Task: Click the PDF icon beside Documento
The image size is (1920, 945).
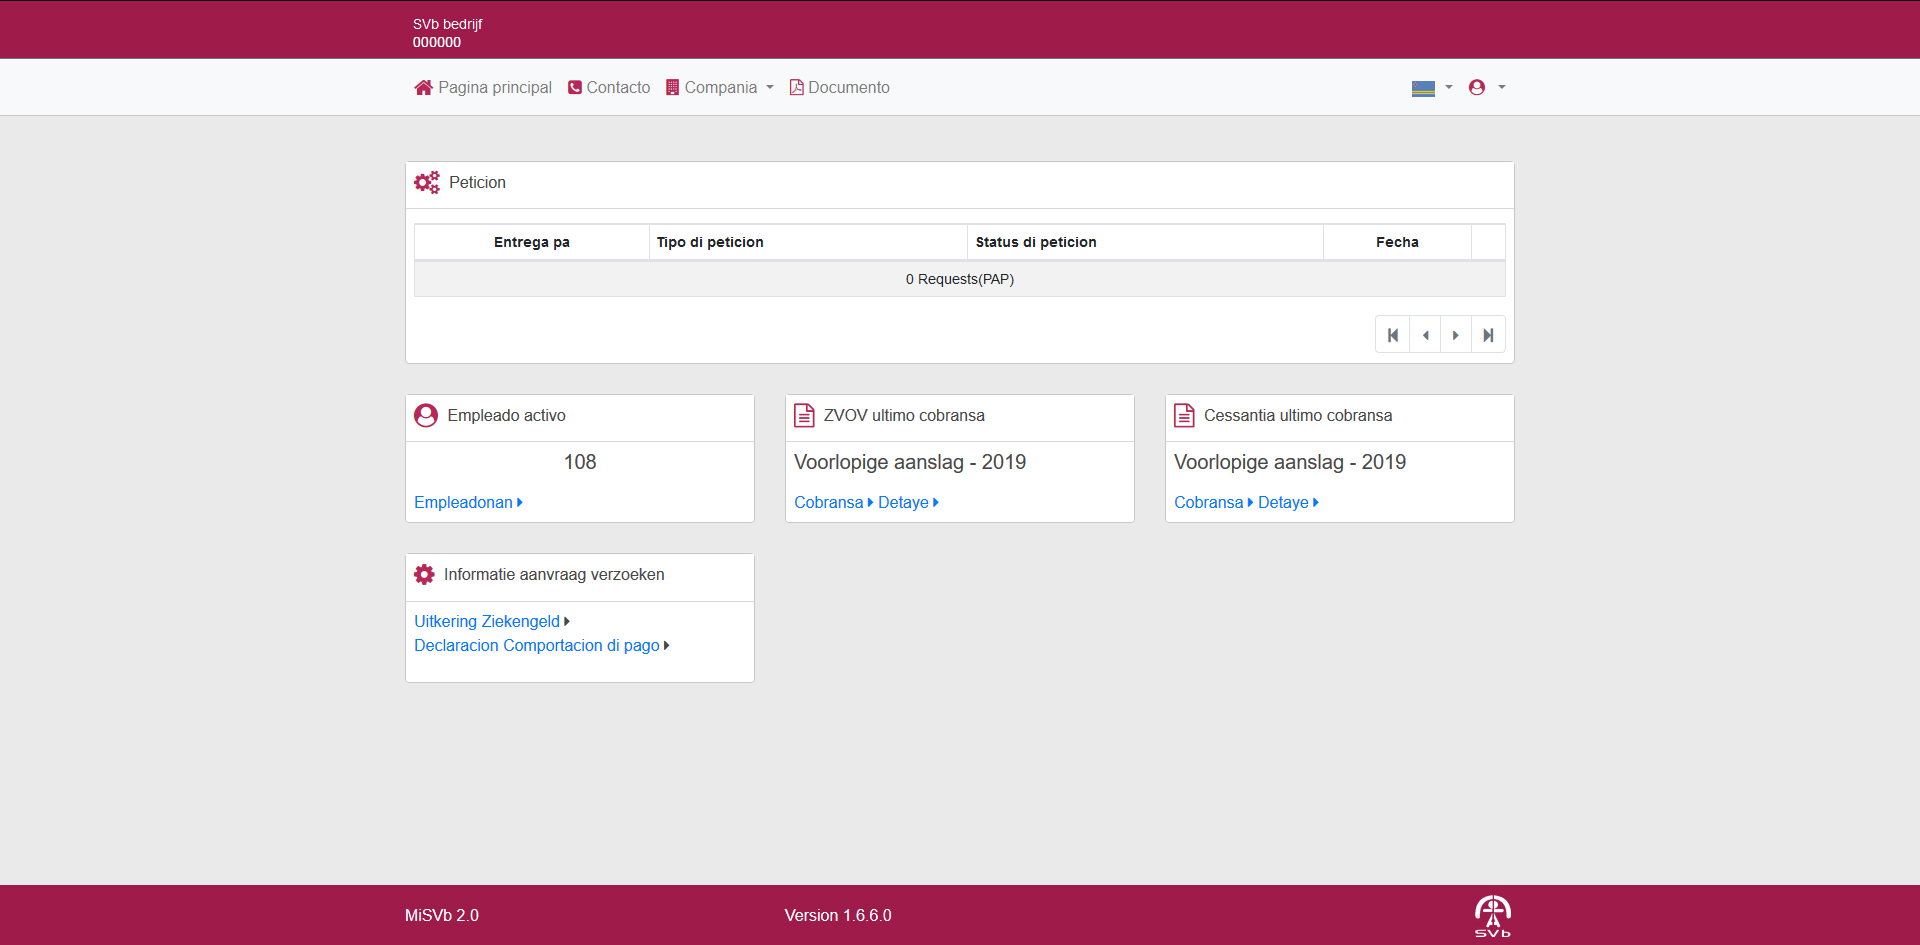Action: (796, 88)
